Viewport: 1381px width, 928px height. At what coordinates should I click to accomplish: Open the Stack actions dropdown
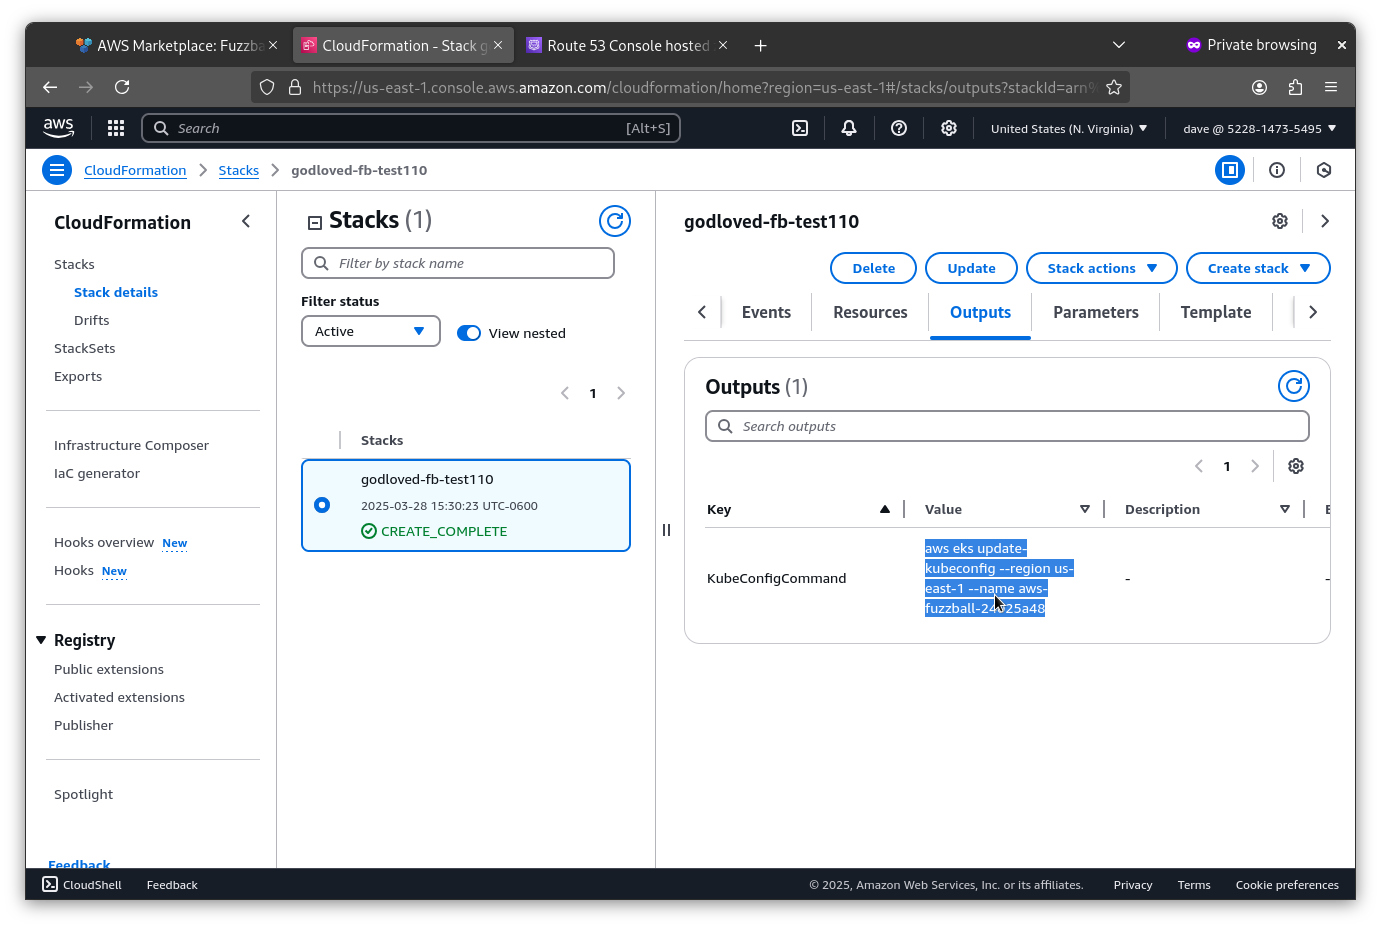coord(1101,267)
